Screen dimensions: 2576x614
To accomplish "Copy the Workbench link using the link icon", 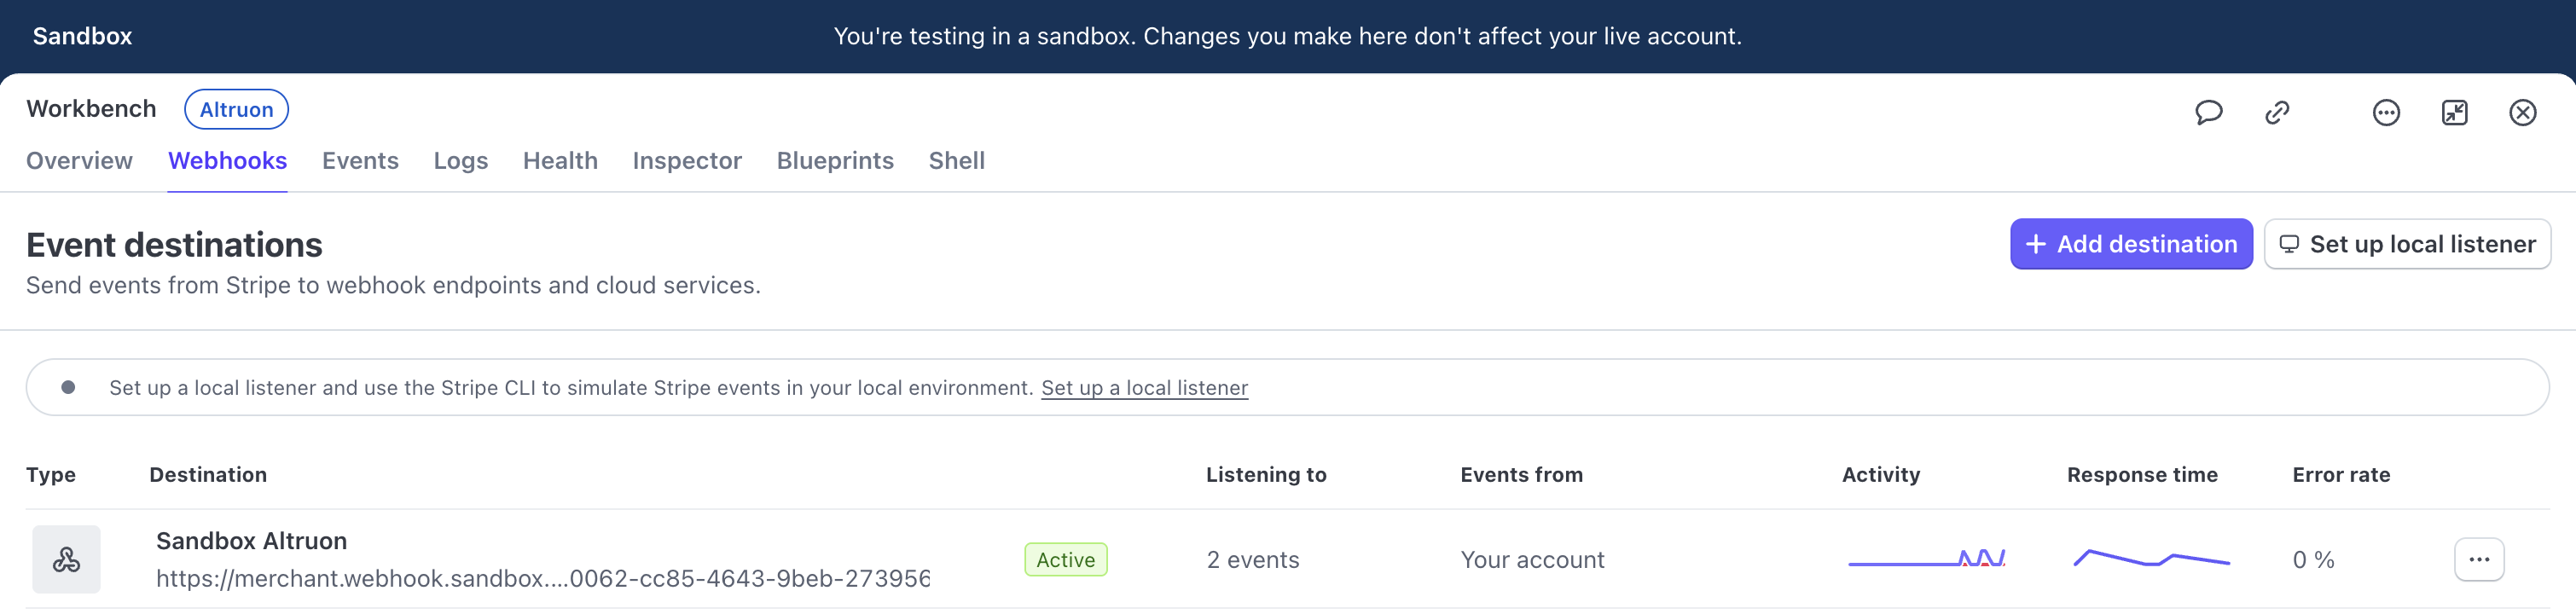I will (x=2277, y=112).
